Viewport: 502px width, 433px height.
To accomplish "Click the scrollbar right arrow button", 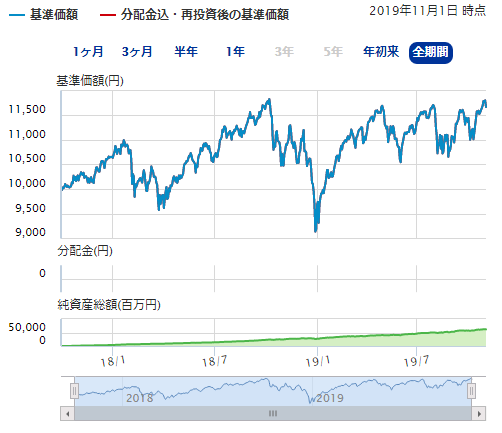I will 479,414.
